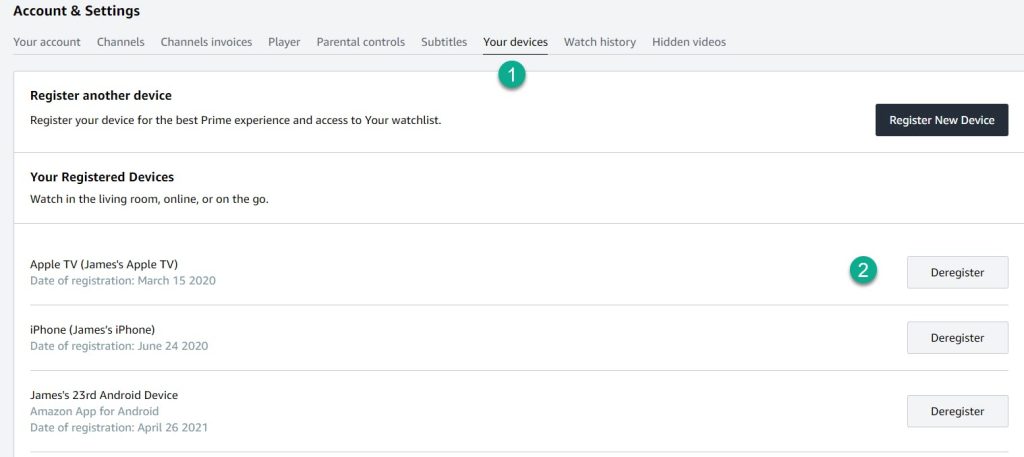Screen dimensions: 1024x457
Task: Click the Amazon App for Android text
Action: tap(94, 411)
